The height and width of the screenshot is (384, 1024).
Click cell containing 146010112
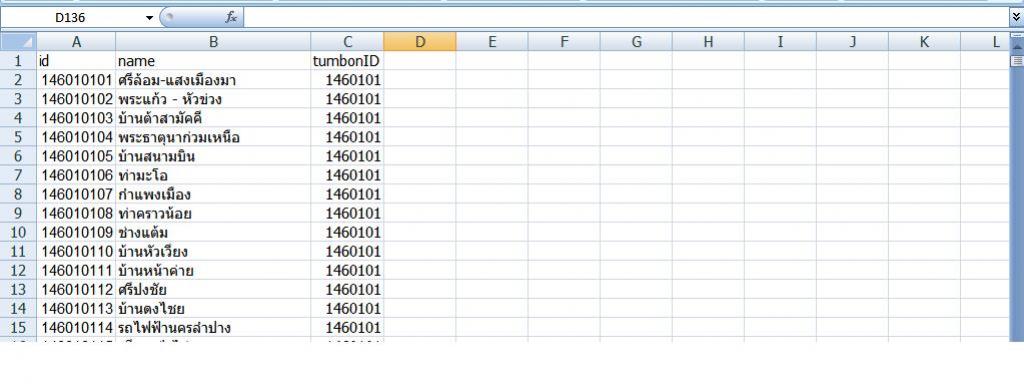[76, 289]
